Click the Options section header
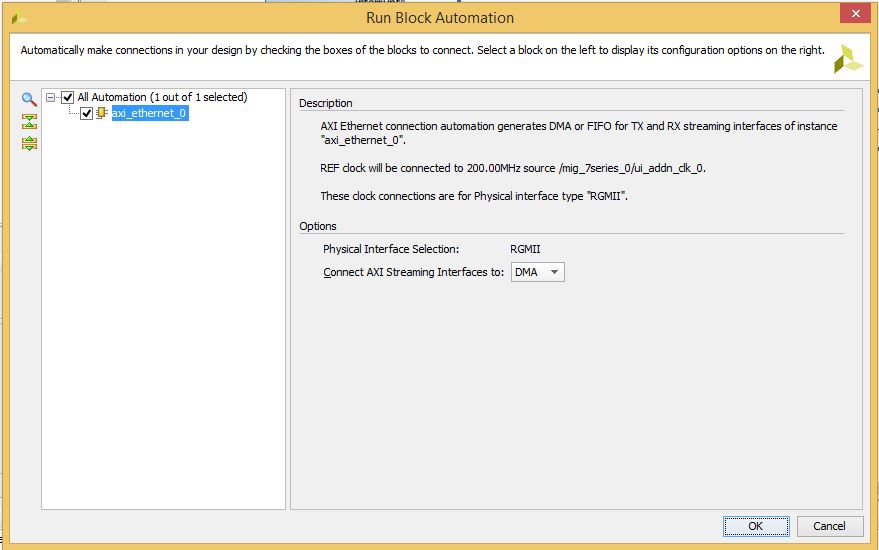The height and width of the screenshot is (550, 879). tap(318, 226)
